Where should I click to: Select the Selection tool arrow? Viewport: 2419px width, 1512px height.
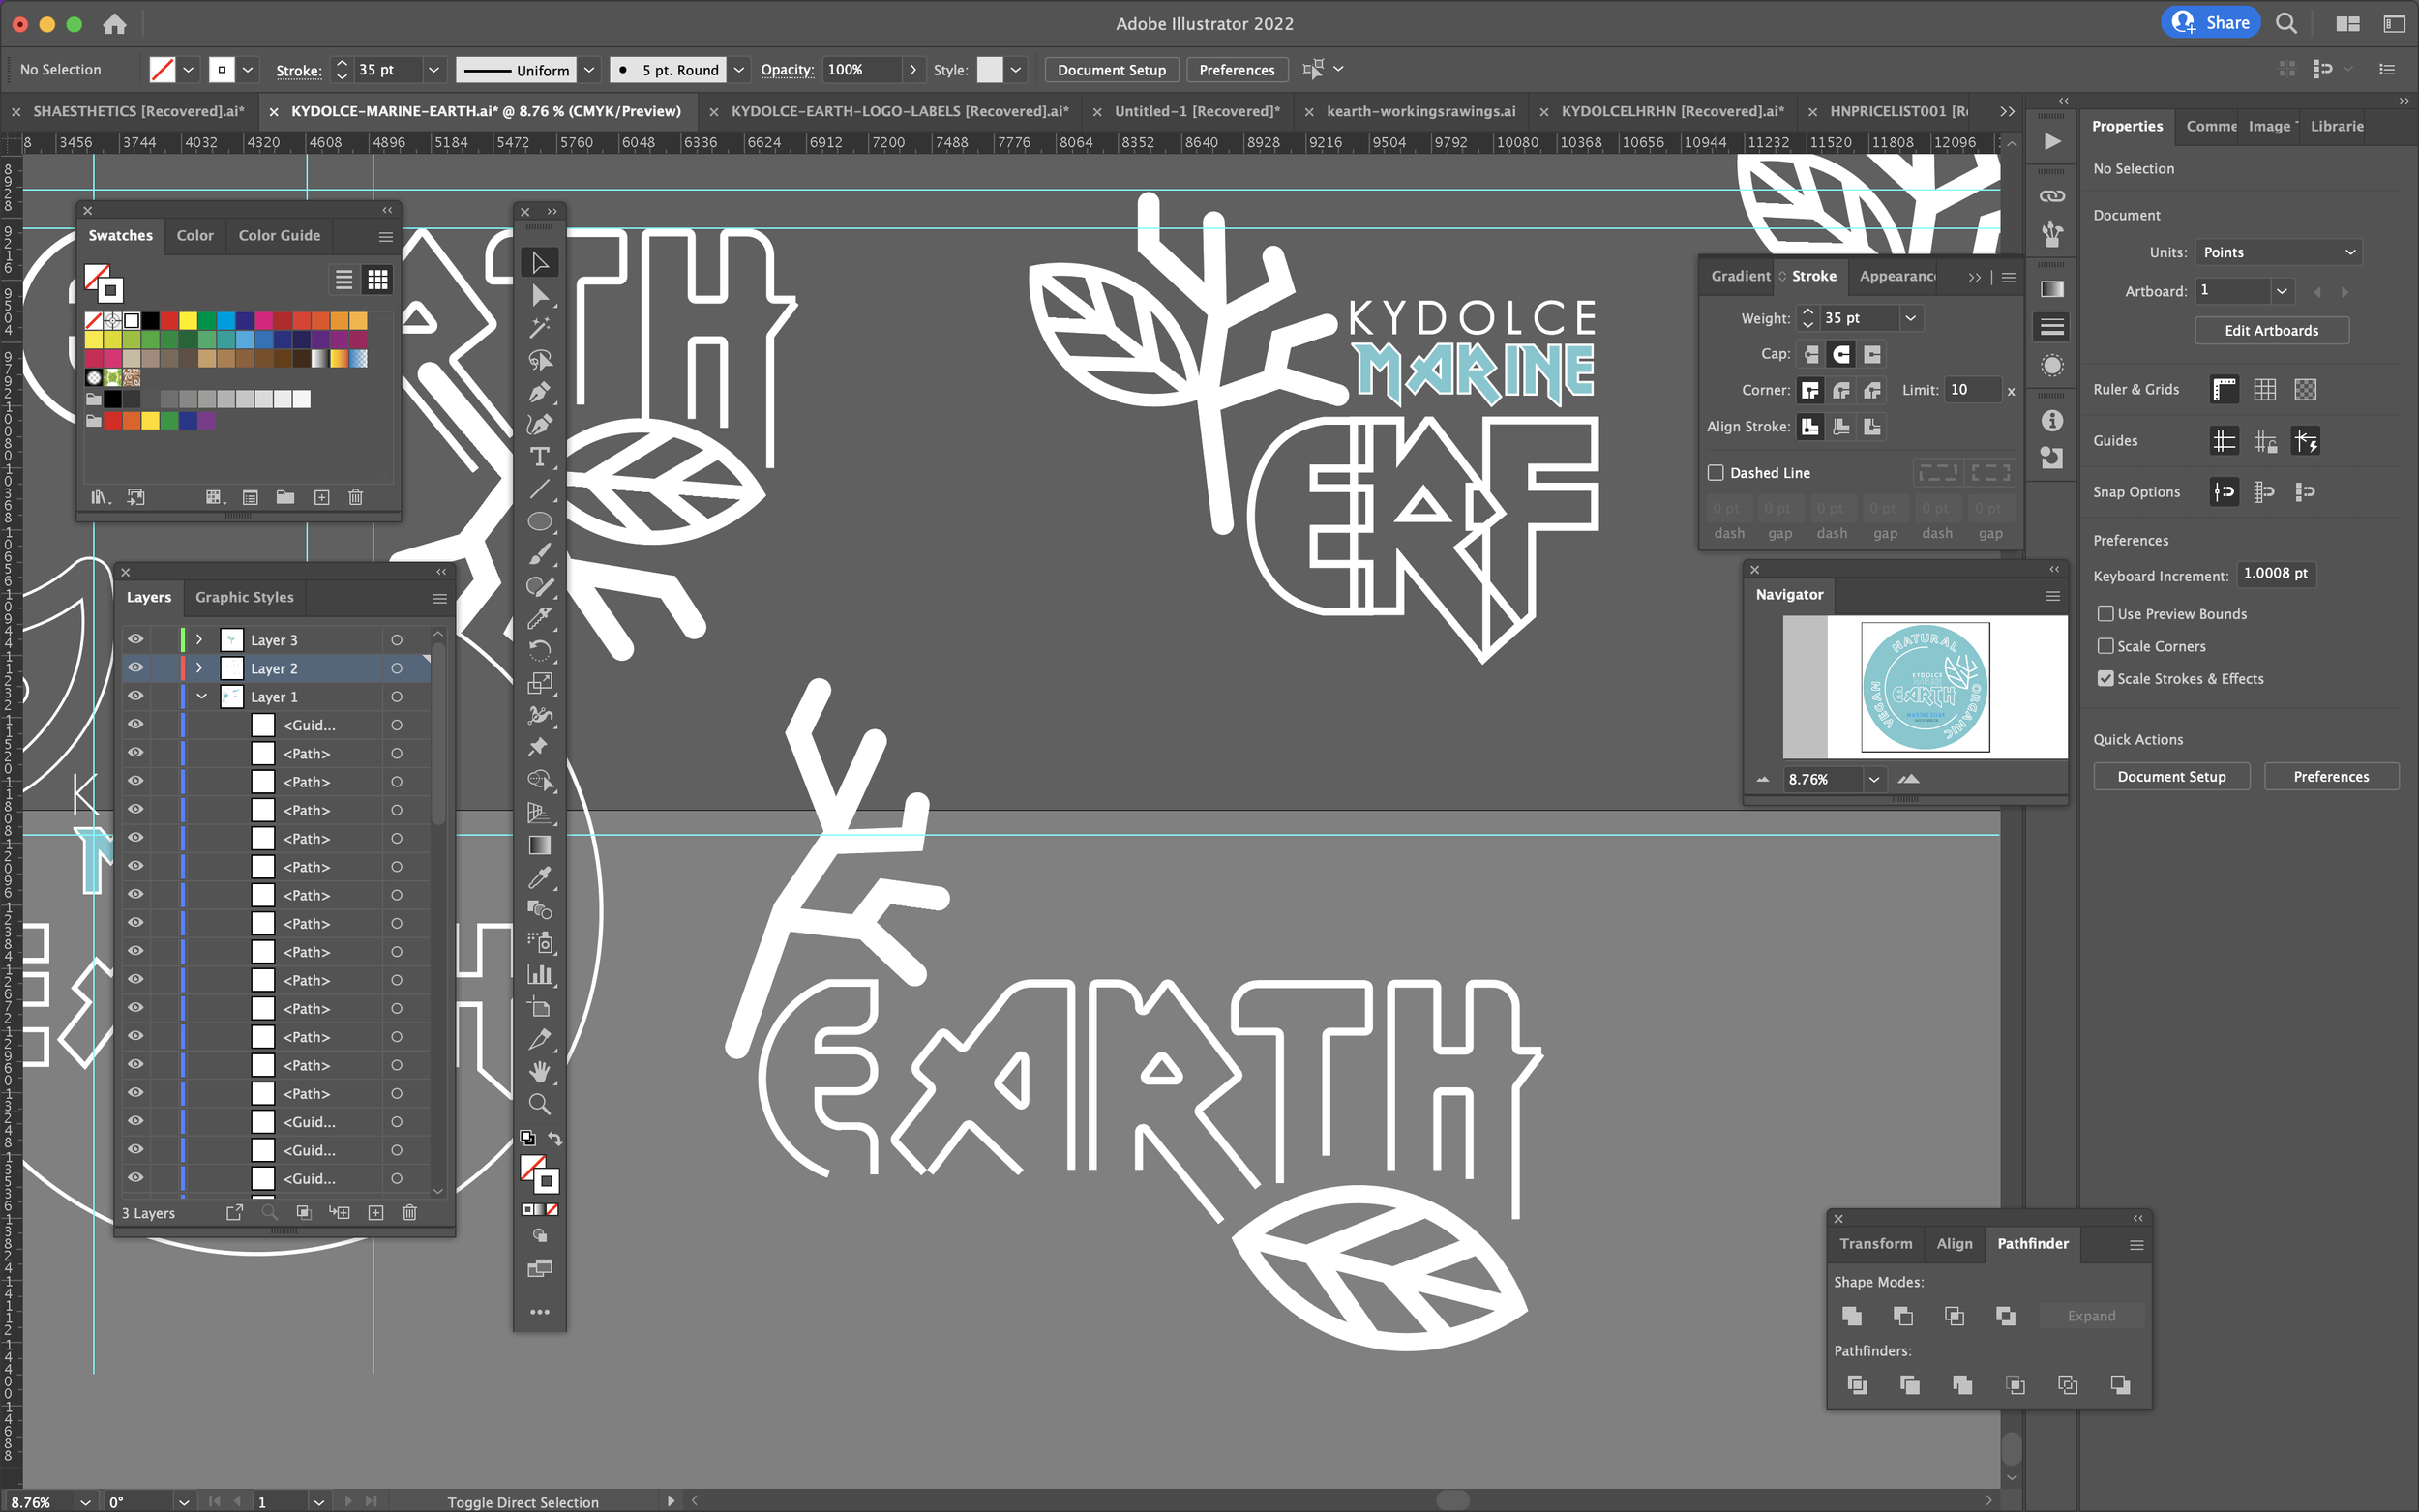pyautogui.click(x=539, y=262)
